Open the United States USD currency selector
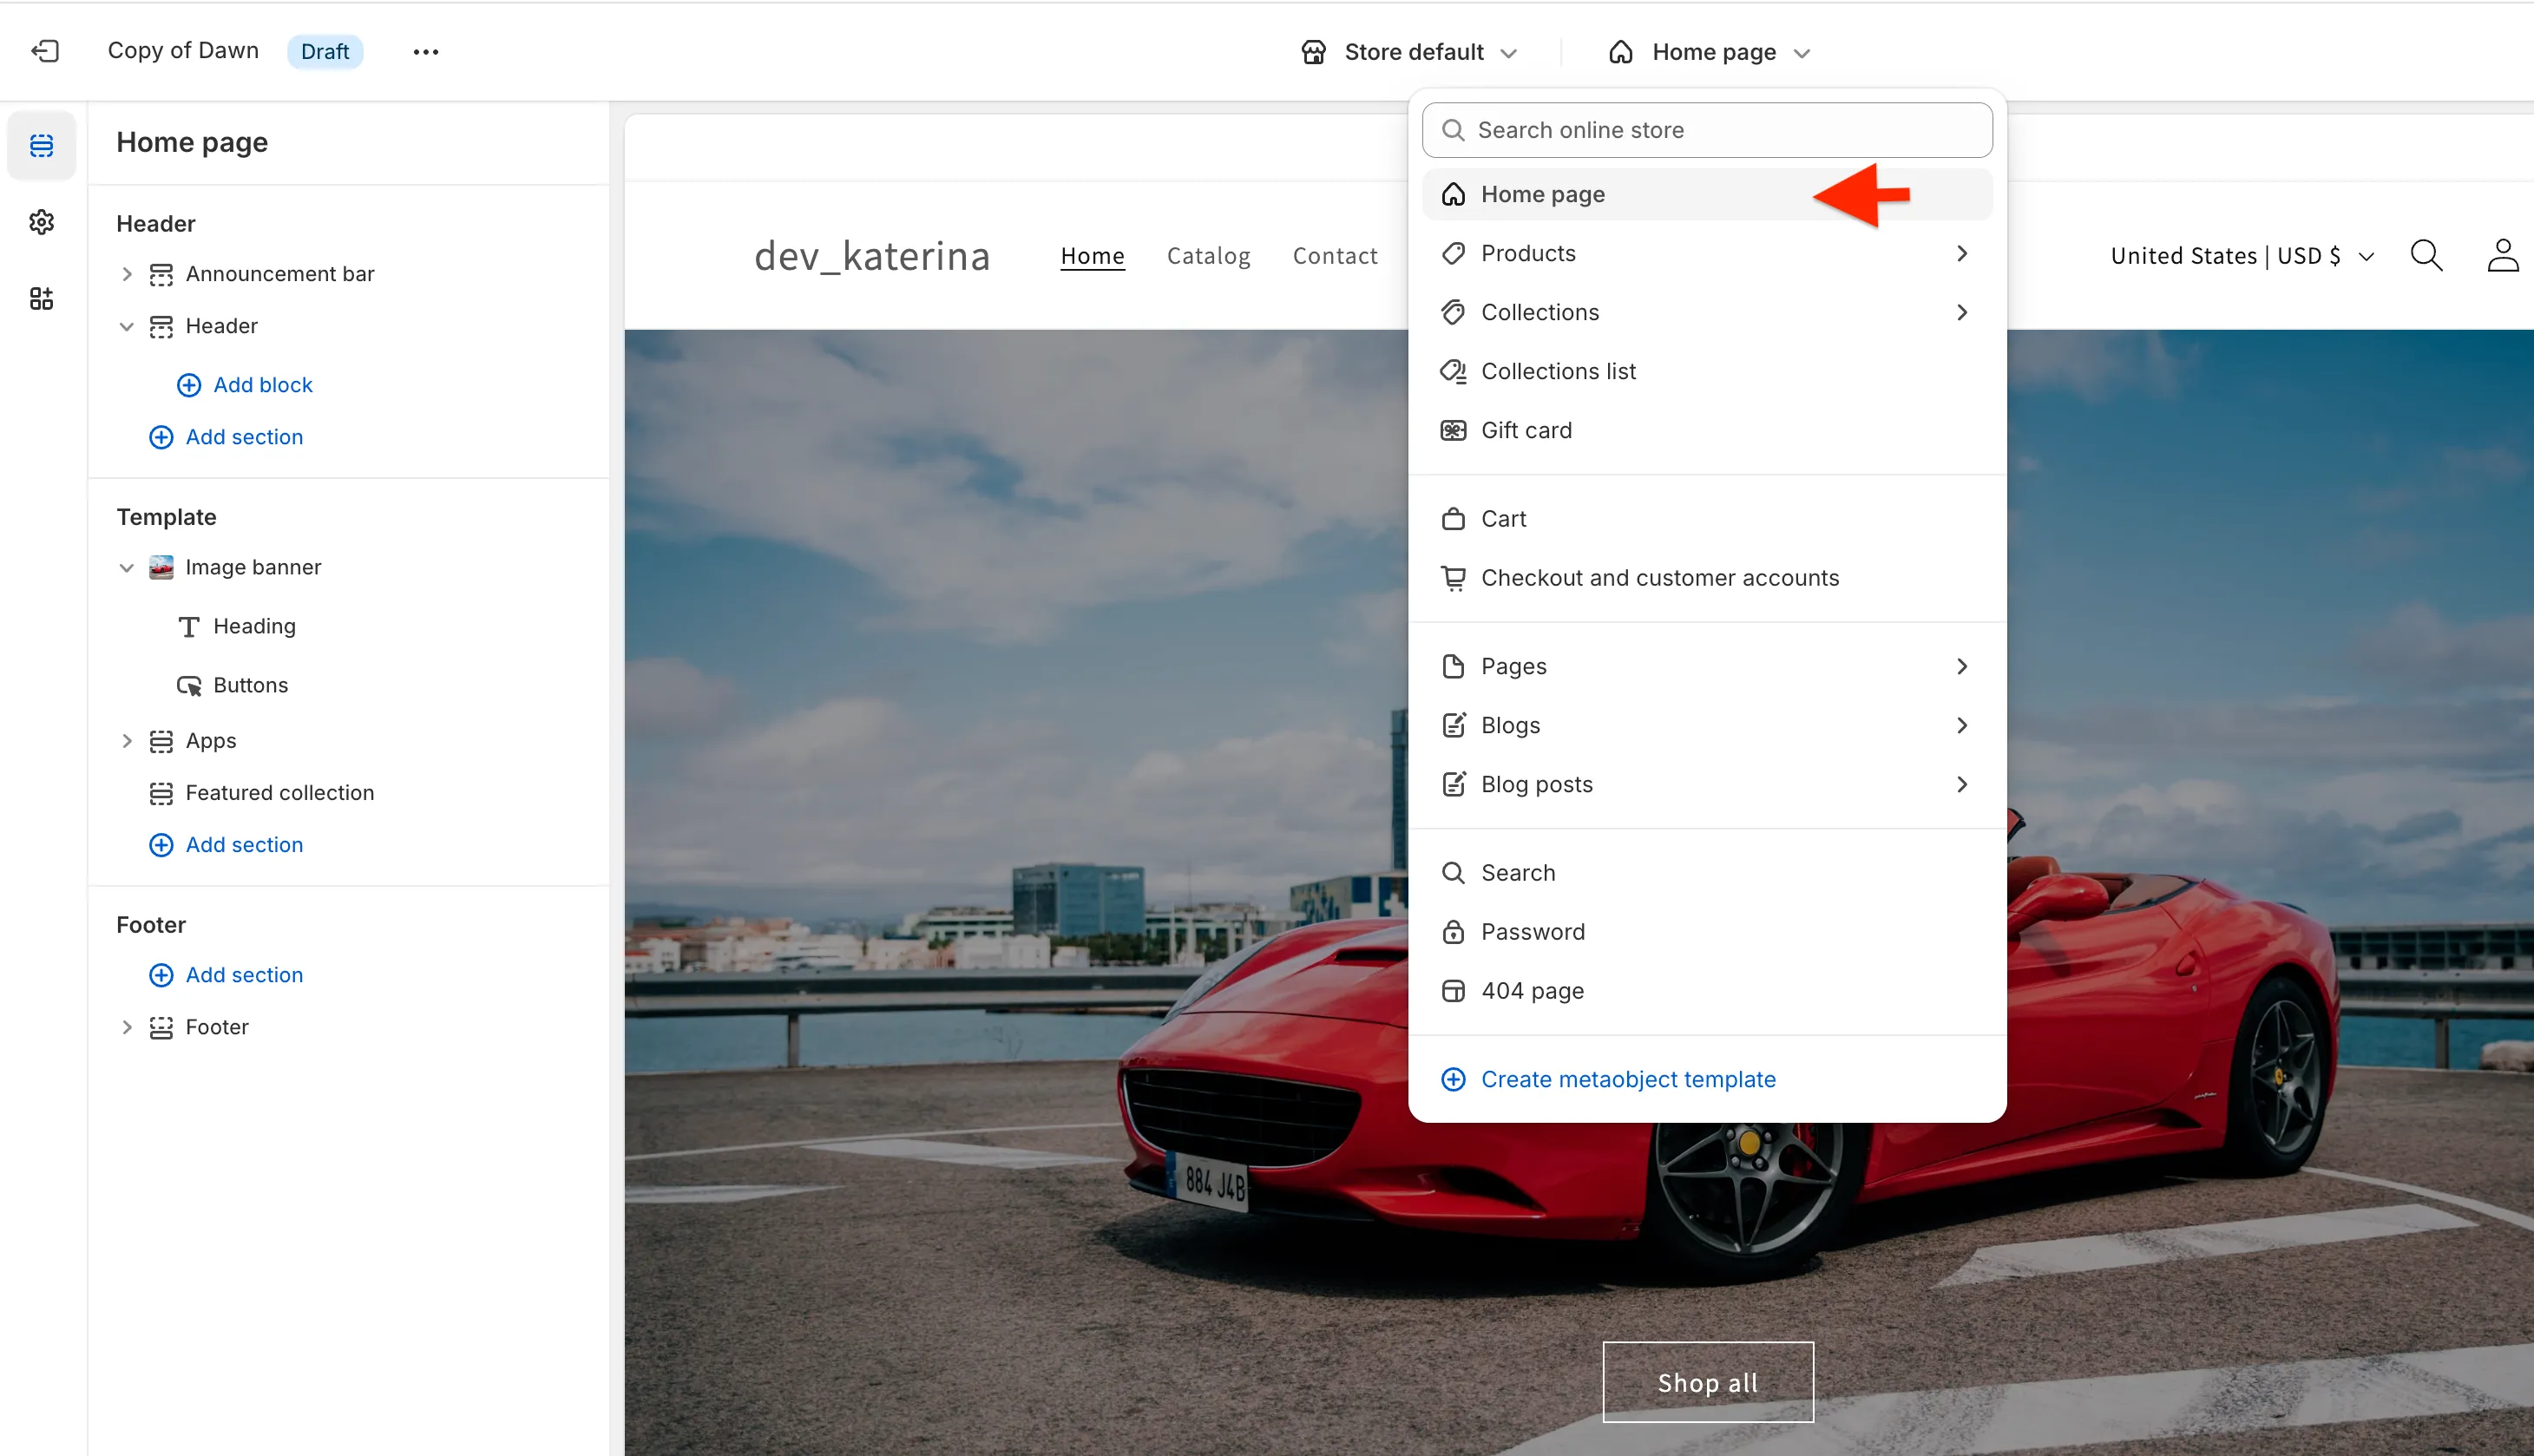2534x1456 pixels. point(2241,256)
